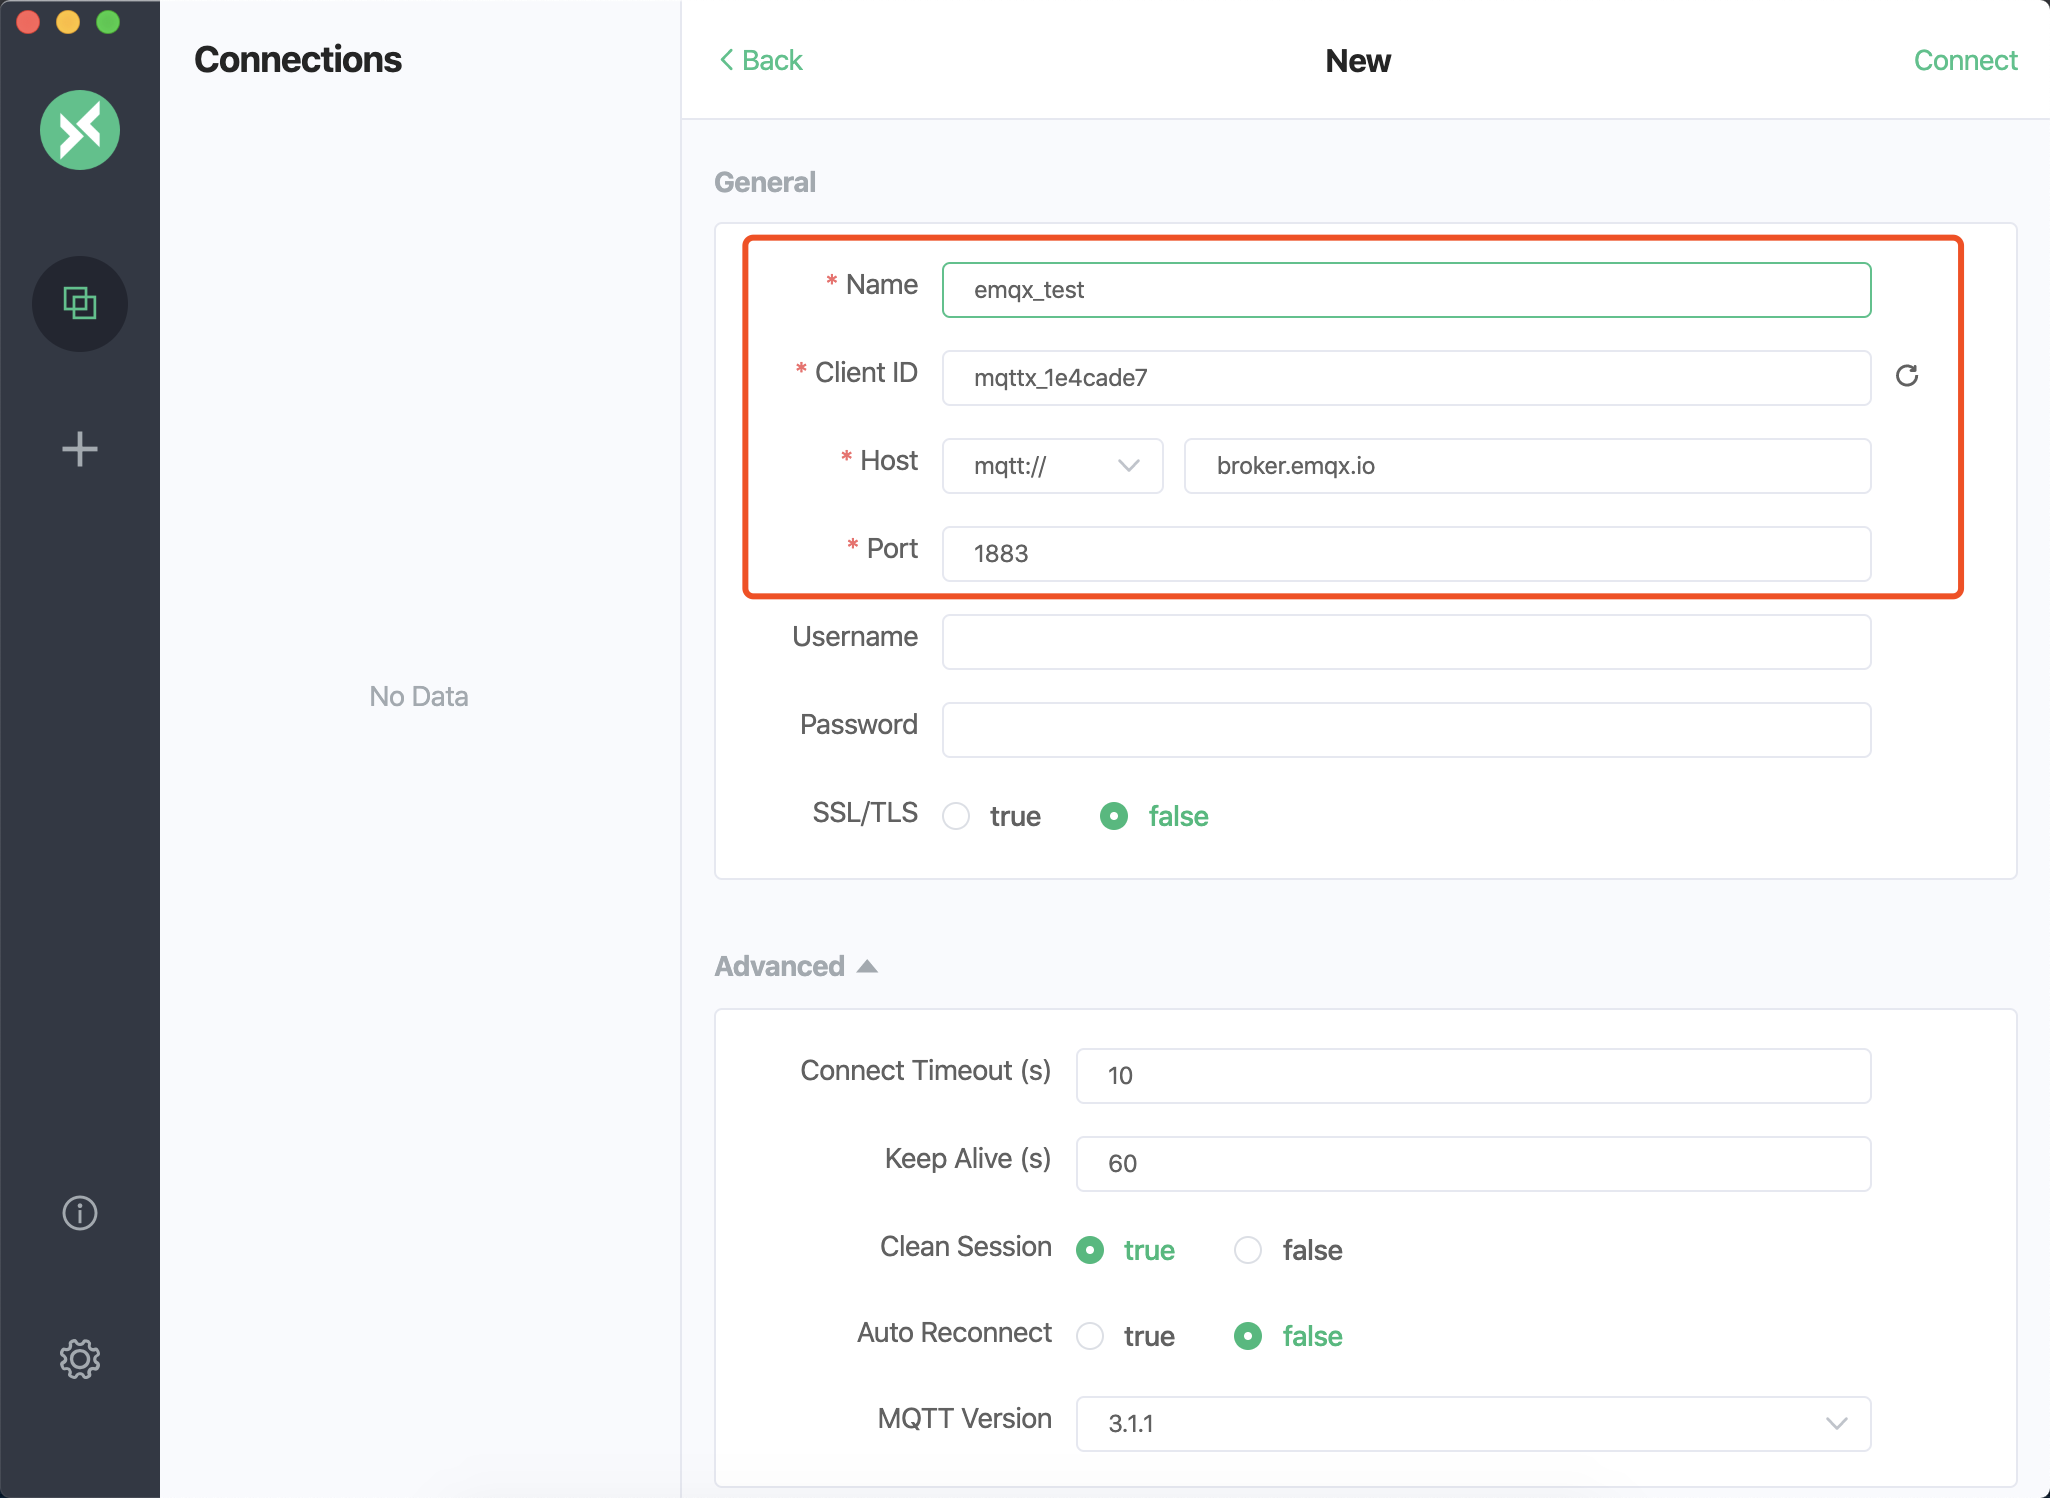Click the yellow macOS minimize button
Image resolution: width=2050 pixels, height=1498 pixels.
pyautogui.click(x=68, y=22)
